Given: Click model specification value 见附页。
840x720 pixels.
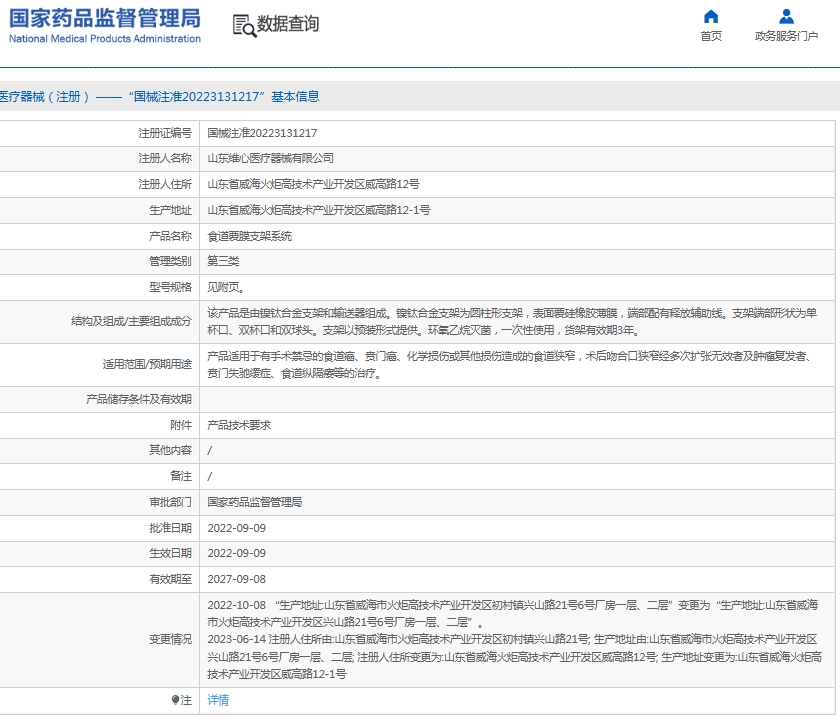Looking at the screenshot, I should coord(226,288).
